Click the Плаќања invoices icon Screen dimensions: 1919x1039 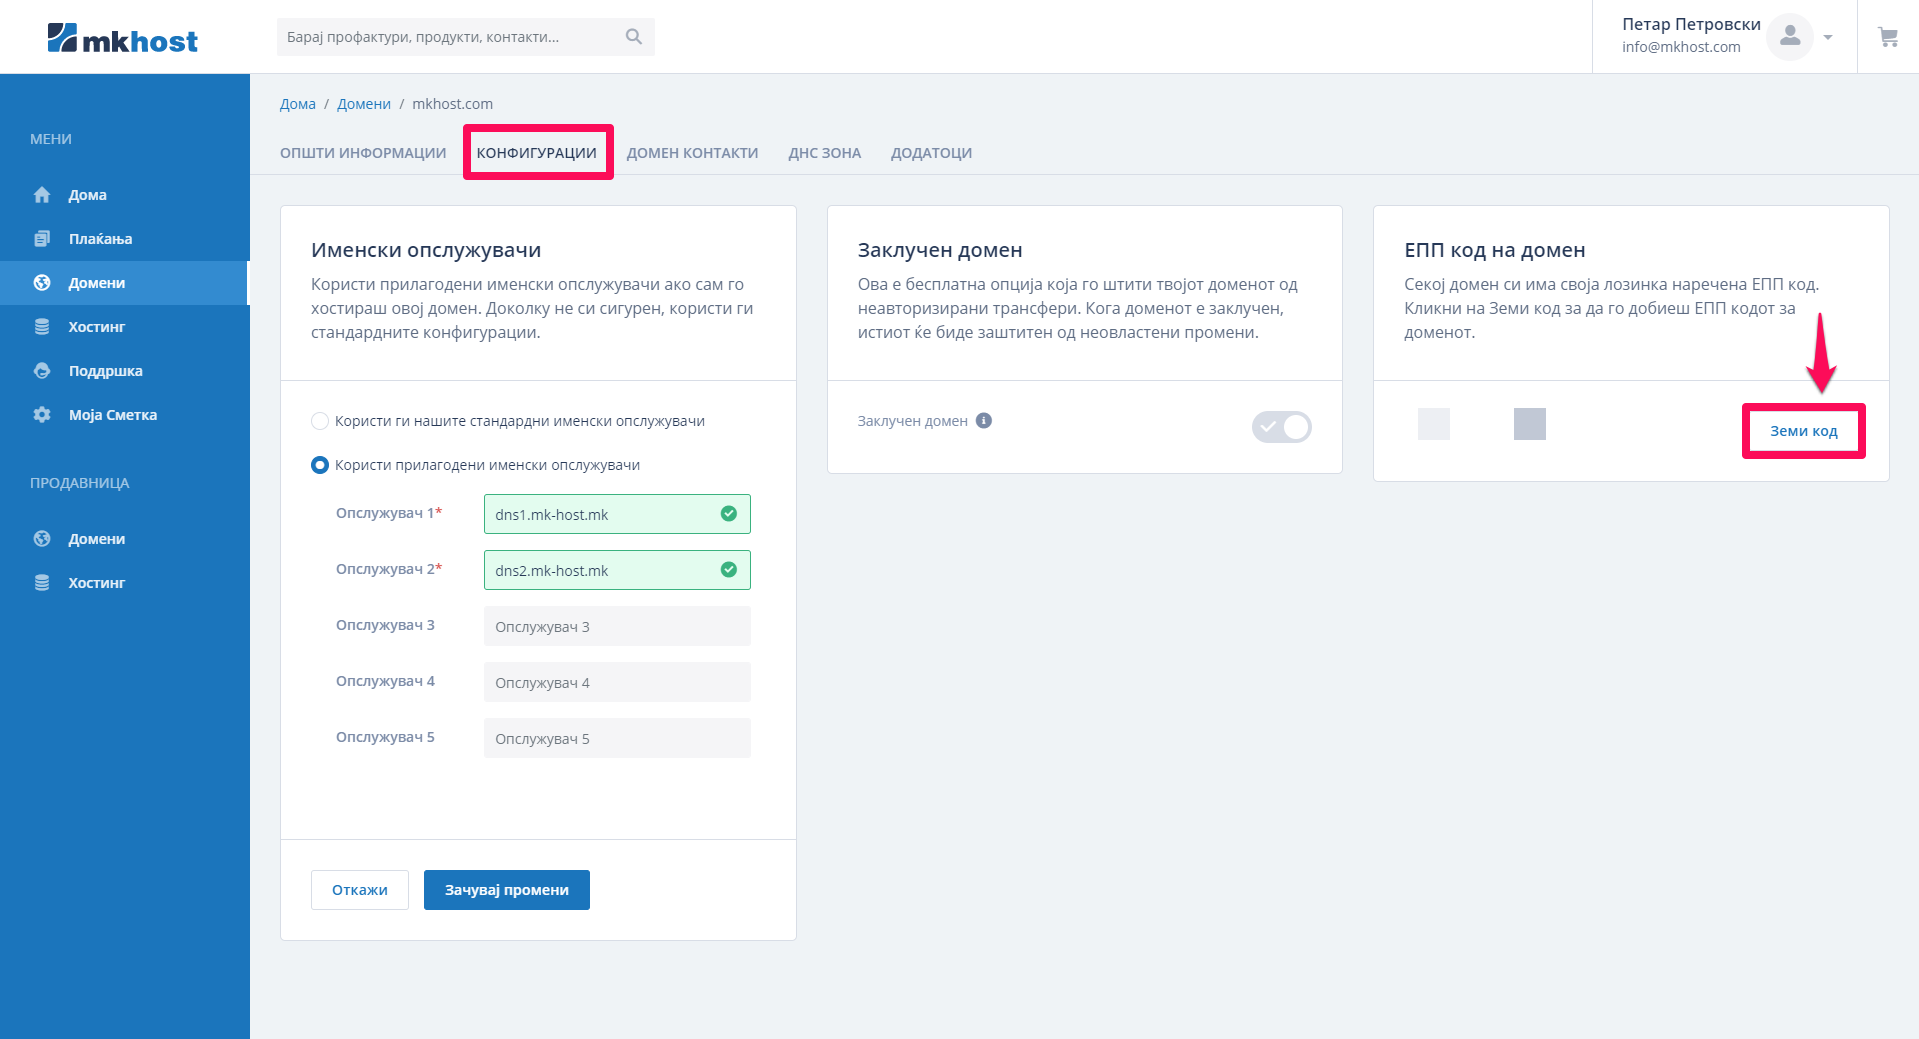click(42, 239)
